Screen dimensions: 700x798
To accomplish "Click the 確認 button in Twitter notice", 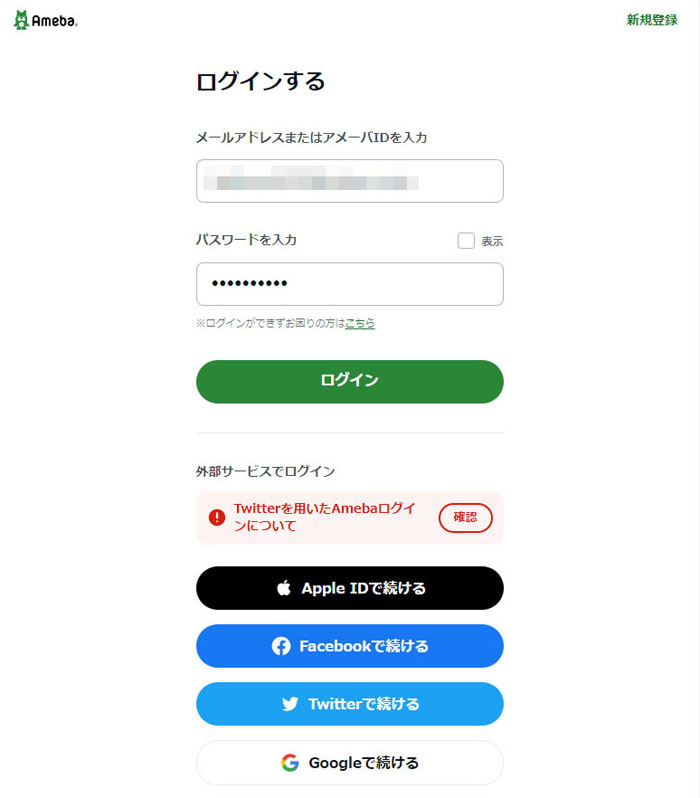I will tap(465, 517).
